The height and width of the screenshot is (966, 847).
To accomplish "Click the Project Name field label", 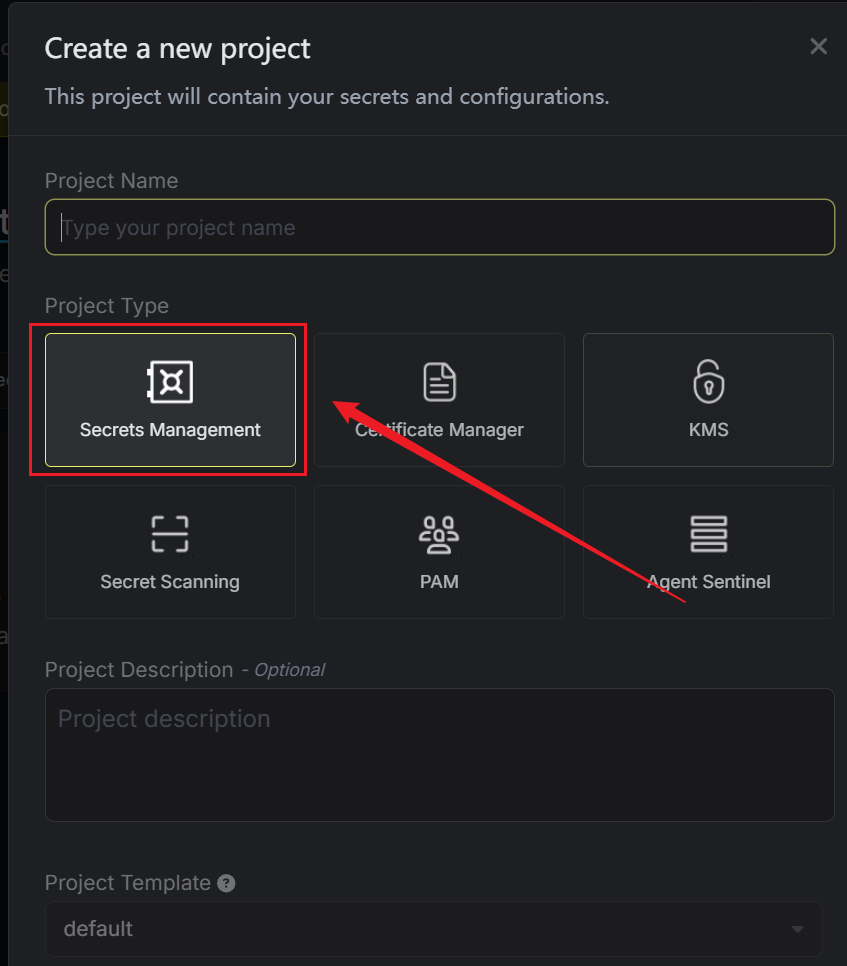I will point(111,181).
